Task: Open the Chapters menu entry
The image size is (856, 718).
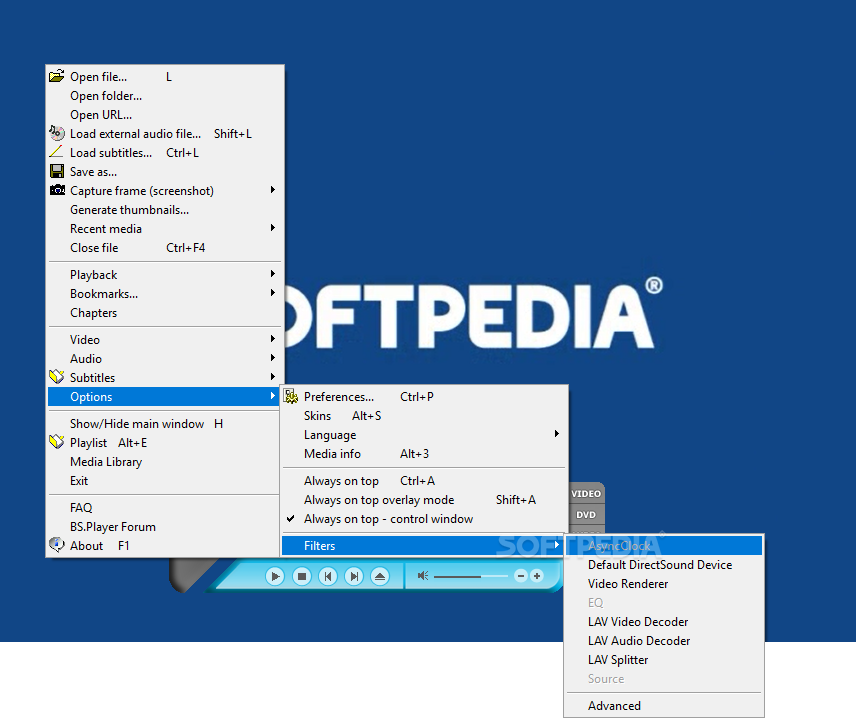Action: 165,313
